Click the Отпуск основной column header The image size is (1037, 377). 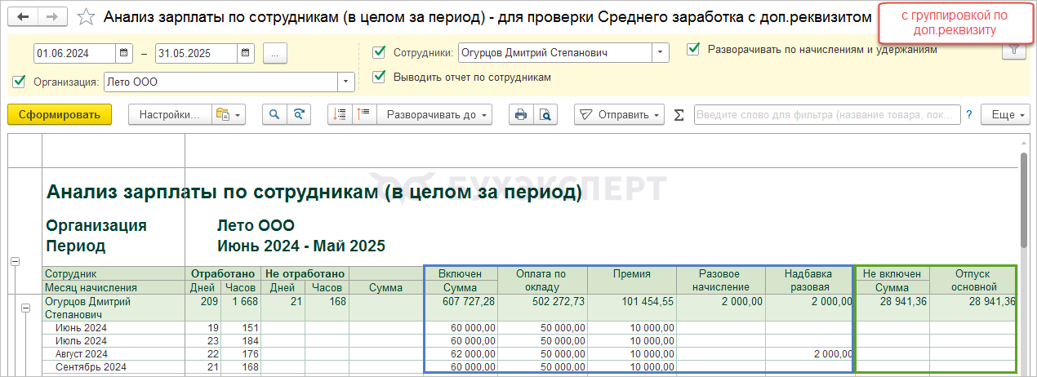974,280
